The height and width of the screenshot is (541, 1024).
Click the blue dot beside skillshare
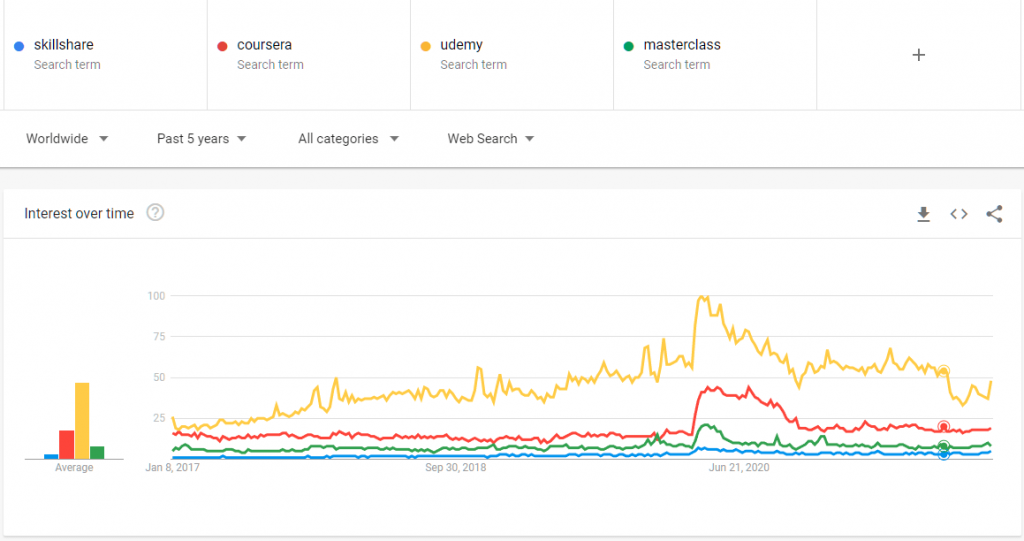pyautogui.click(x=20, y=46)
